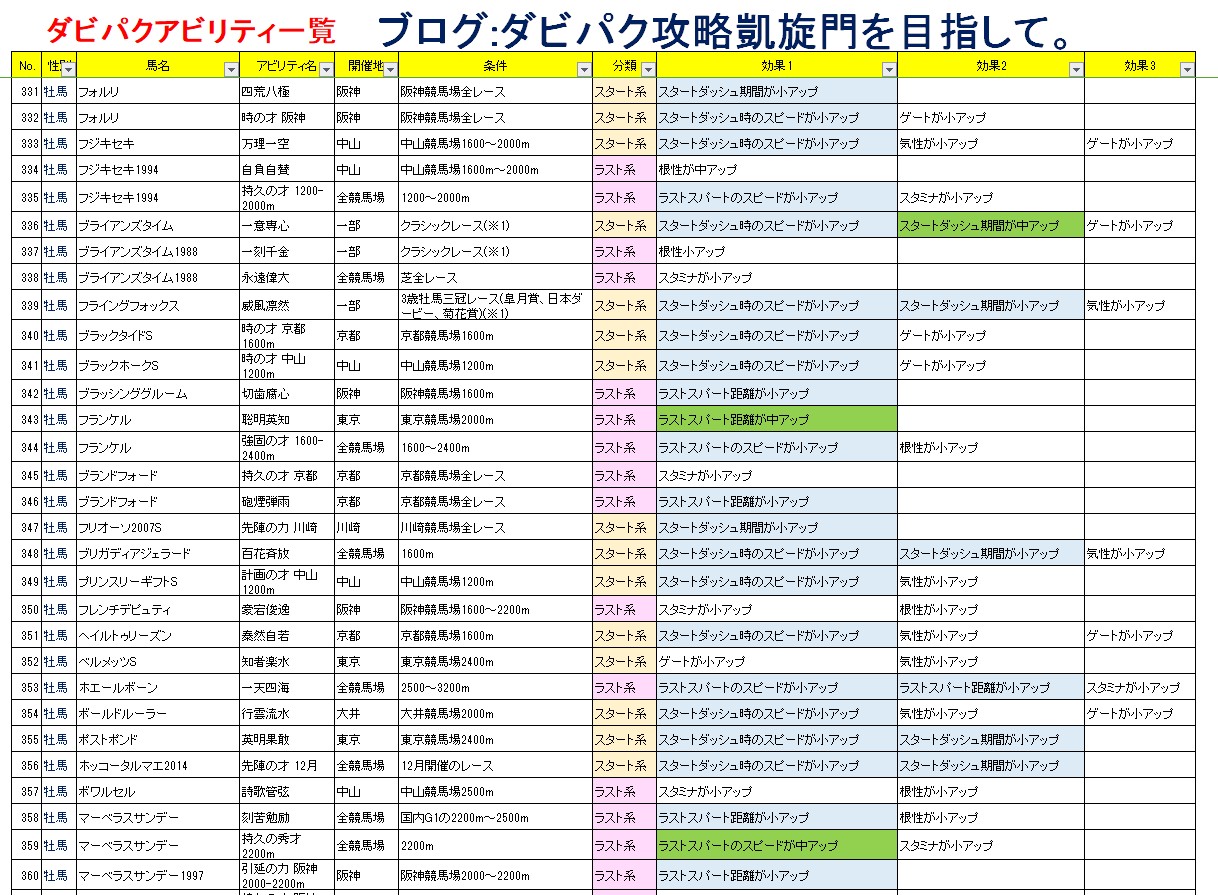Select condition cell 2500~3200m

click(494, 687)
